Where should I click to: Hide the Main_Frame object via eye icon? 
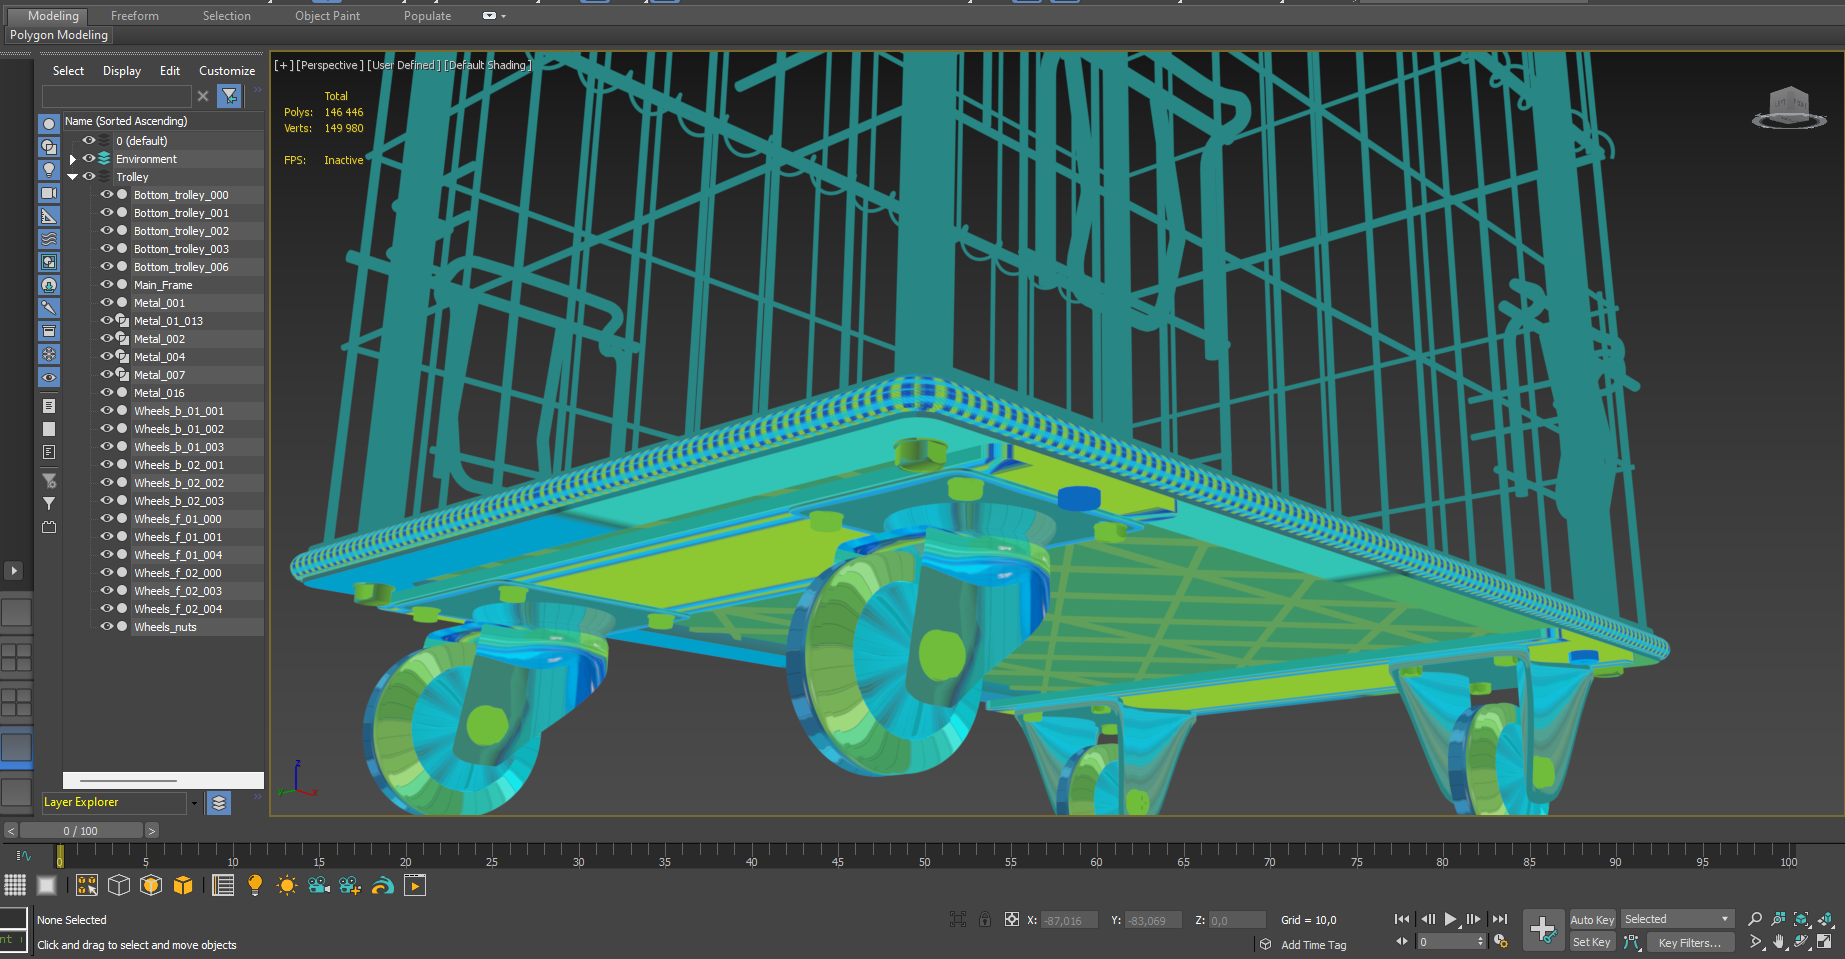(x=107, y=285)
